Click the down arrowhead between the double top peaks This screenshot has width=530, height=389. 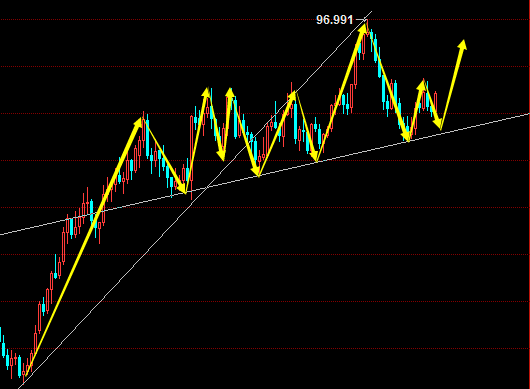(221, 155)
